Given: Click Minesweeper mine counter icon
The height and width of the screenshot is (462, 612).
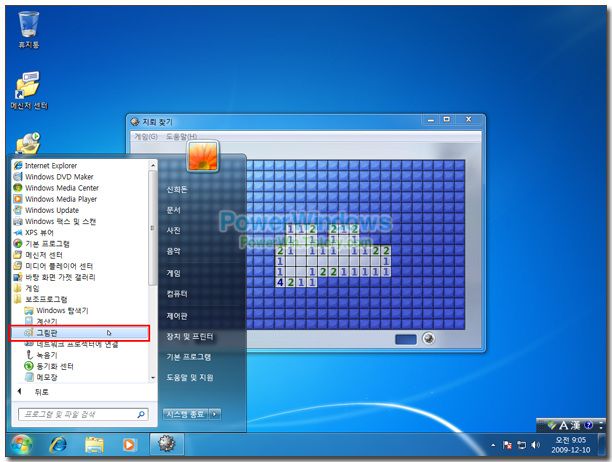Looking at the screenshot, I should 429,338.
